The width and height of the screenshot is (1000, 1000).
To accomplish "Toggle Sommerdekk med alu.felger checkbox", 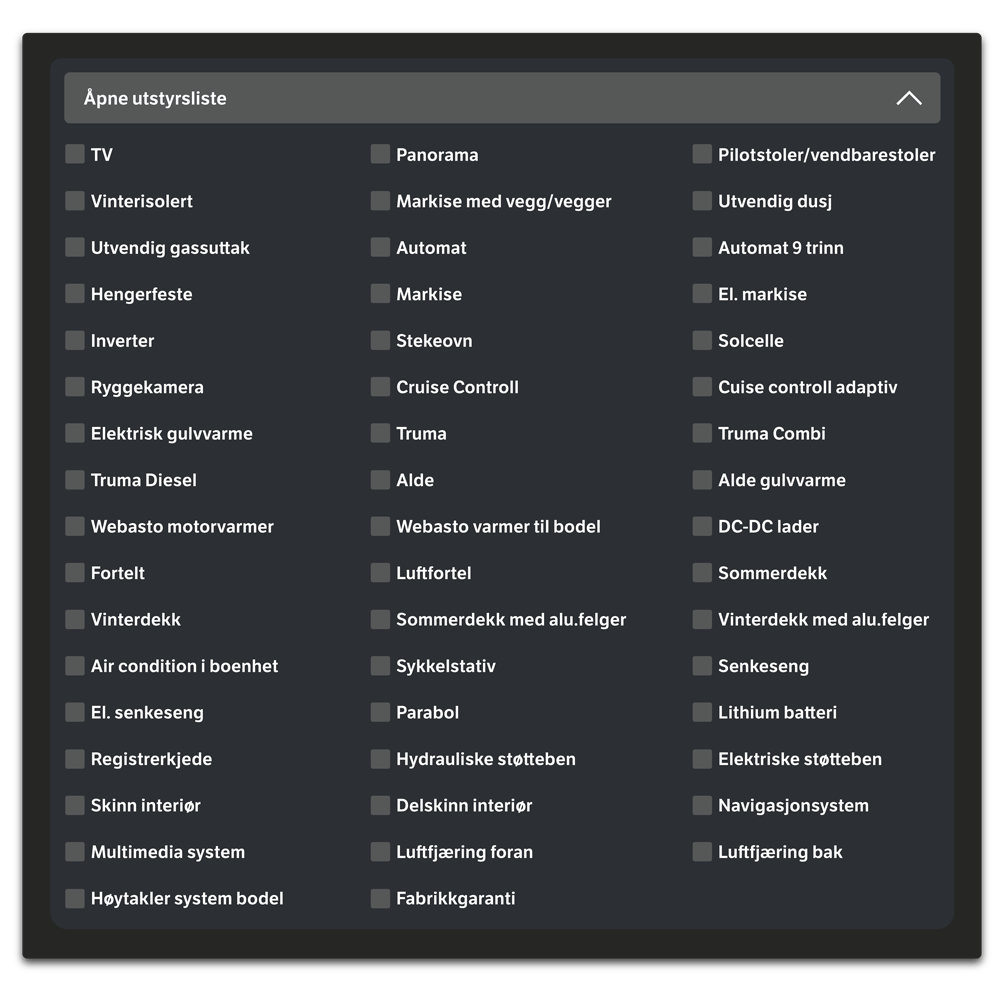I will tap(380, 619).
